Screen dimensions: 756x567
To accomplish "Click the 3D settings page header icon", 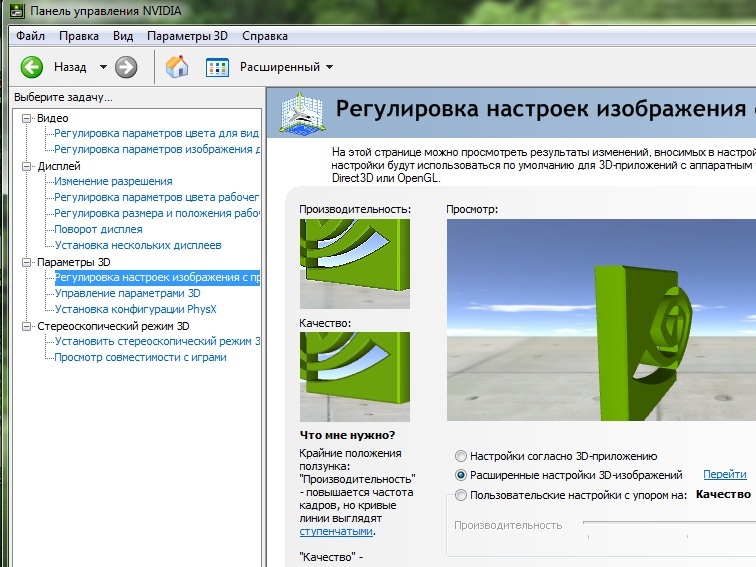I will 302,113.
